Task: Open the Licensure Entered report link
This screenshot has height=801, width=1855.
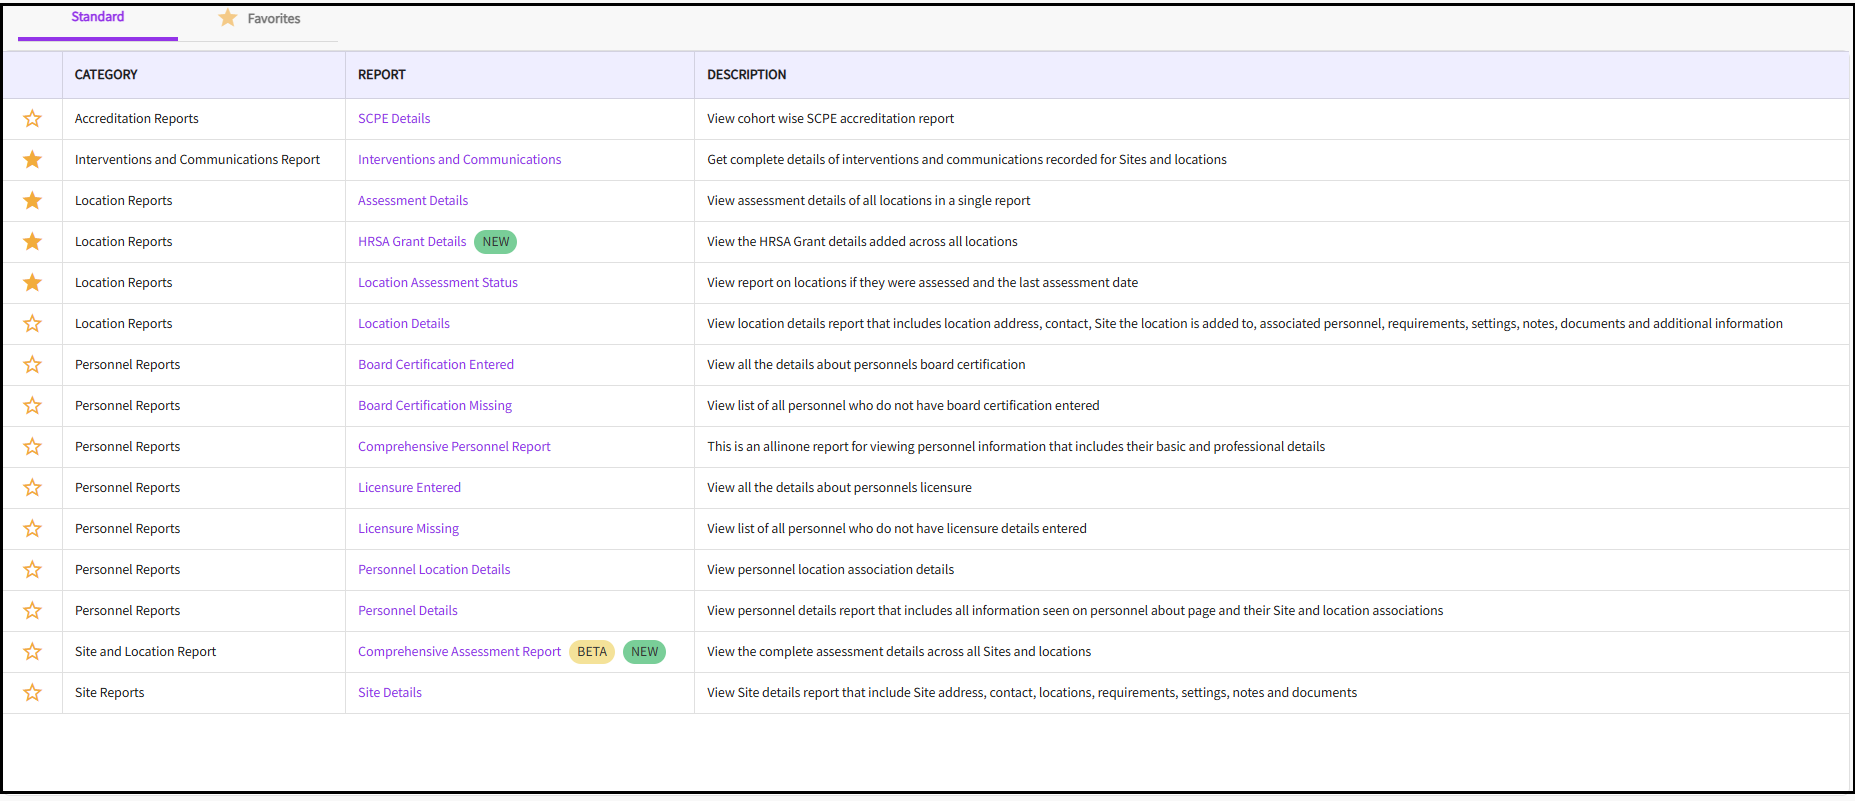Action: [x=409, y=488]
